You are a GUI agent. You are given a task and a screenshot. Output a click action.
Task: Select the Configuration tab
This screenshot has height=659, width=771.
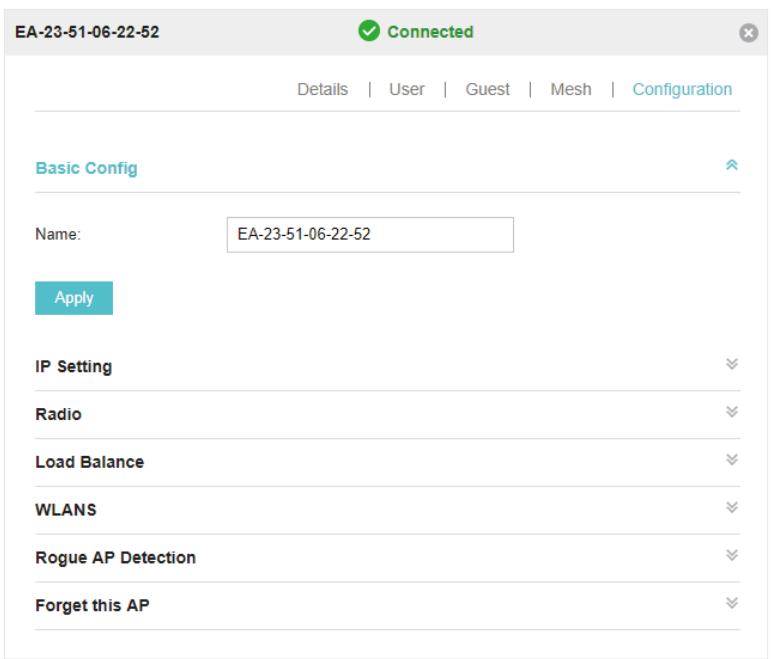(x=682, y=90)
